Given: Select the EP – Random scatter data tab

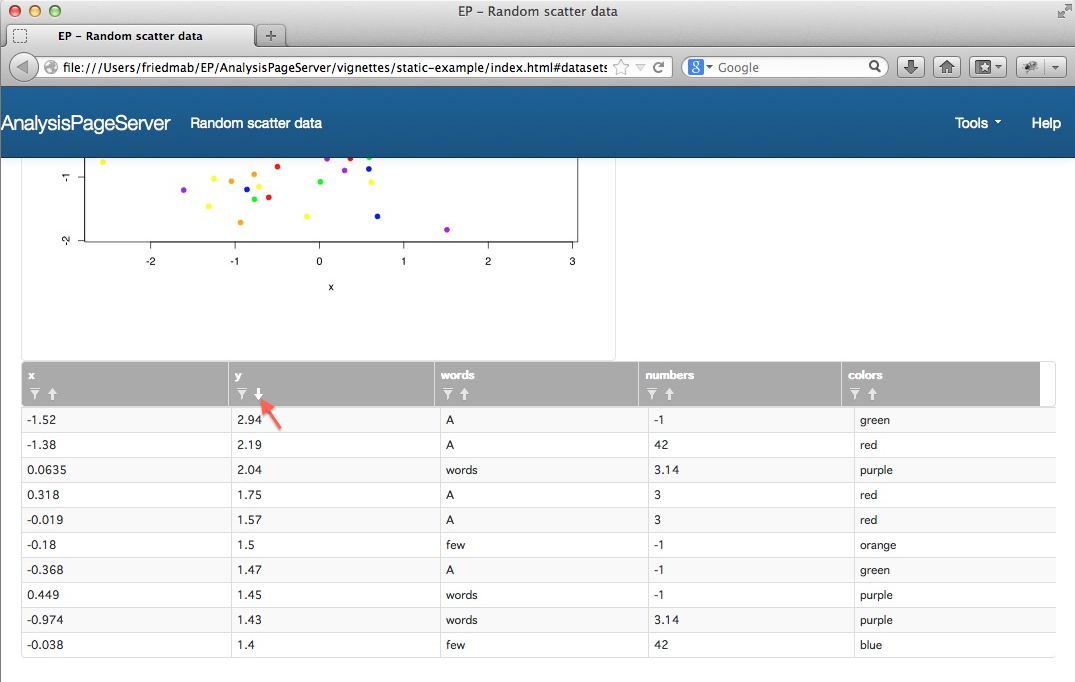Looking at the screenshot, I should click(130, 36).
